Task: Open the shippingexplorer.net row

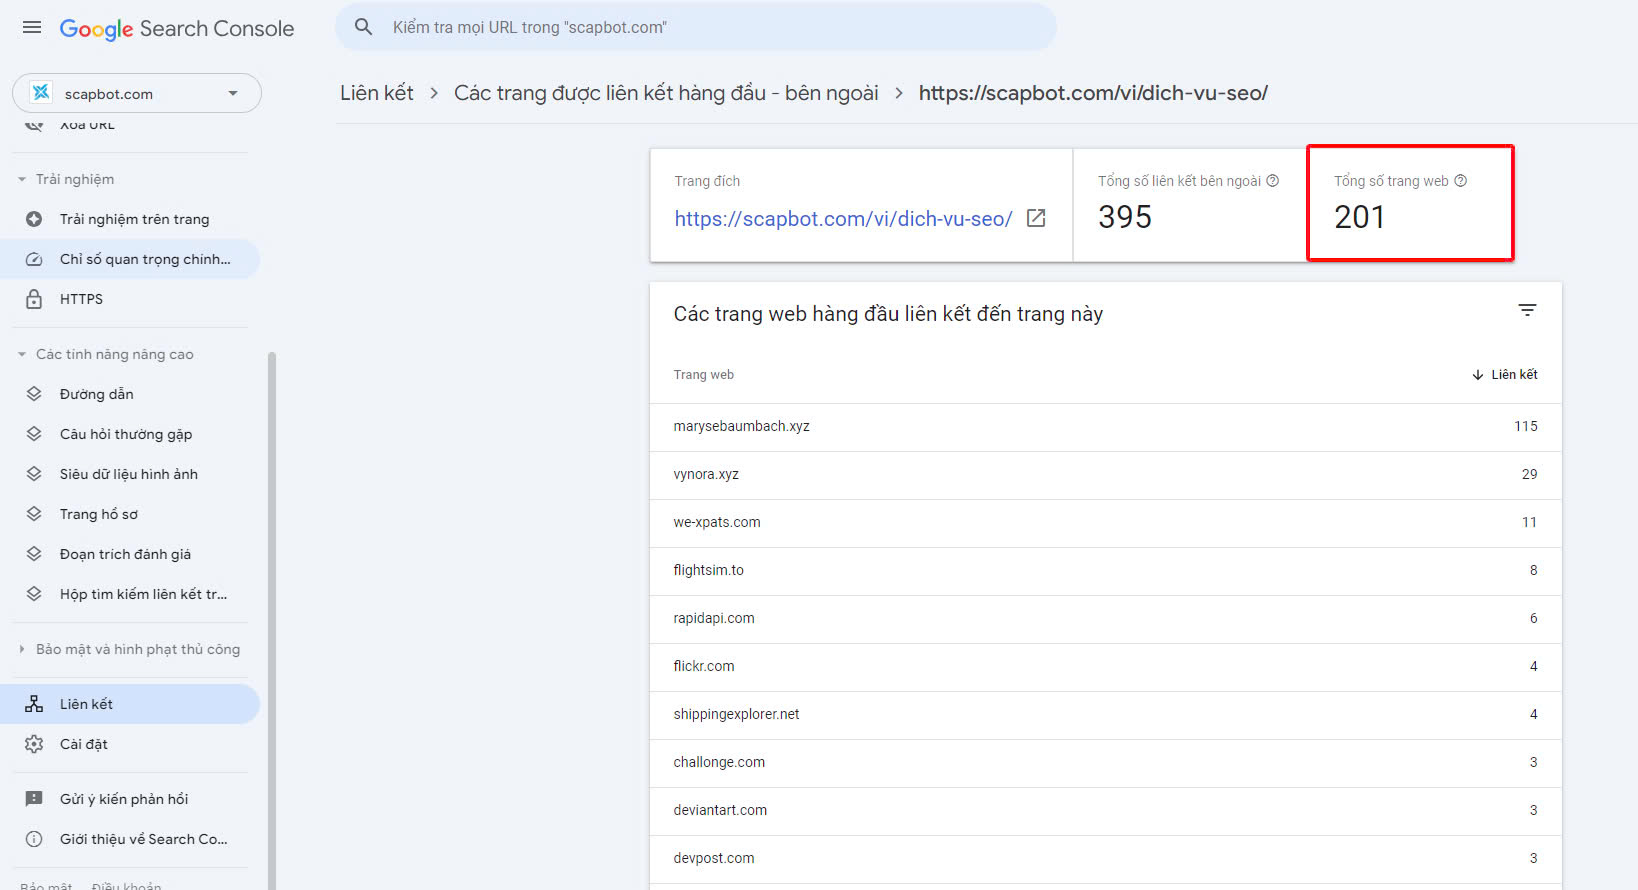Action: click(1105, 714)
